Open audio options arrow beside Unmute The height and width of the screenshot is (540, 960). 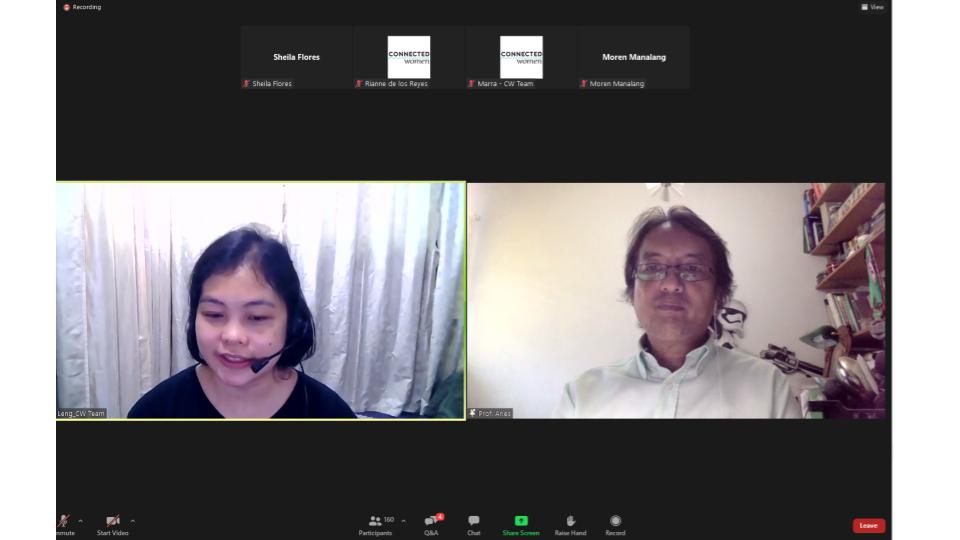point(80,521)
